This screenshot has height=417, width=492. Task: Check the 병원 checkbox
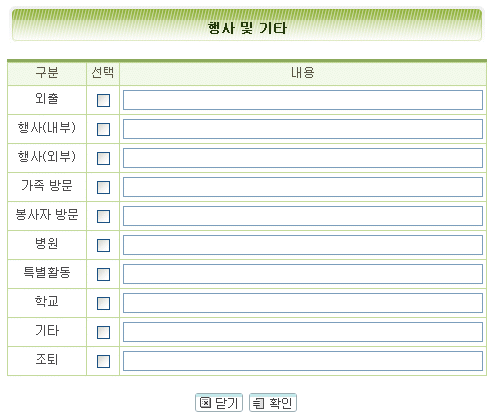[x=103, y=245]
